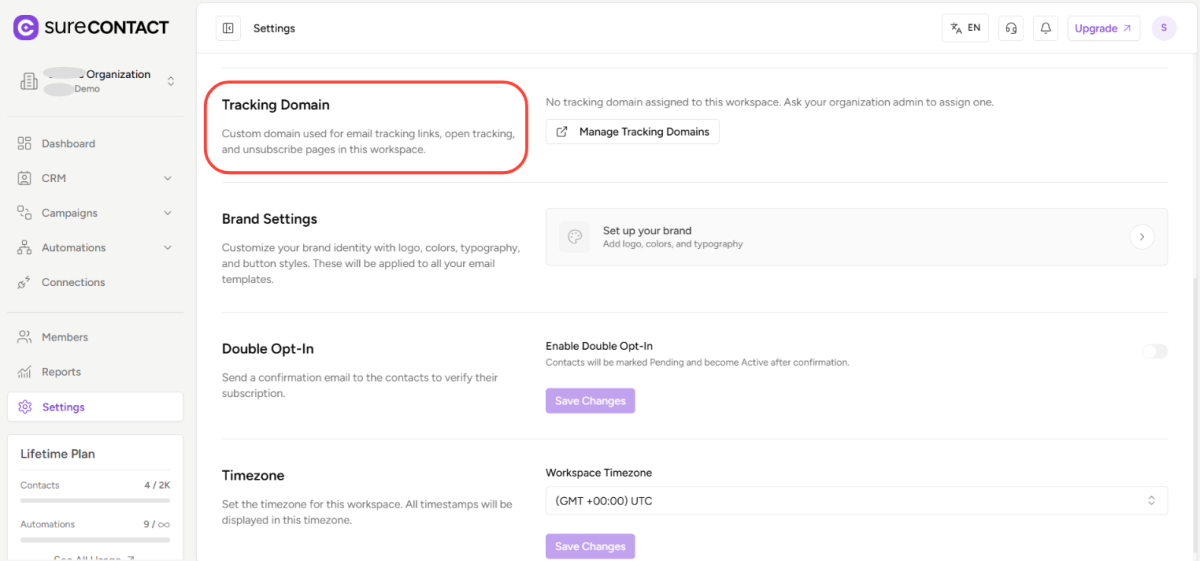
Task: Click the user avatar S icon
Action: [x=1164, y=28]
